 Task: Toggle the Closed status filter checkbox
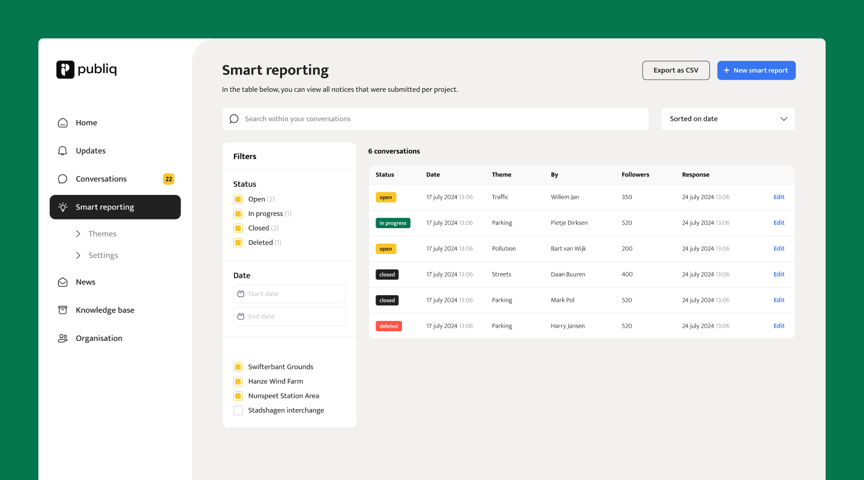[x=238, y=228]
